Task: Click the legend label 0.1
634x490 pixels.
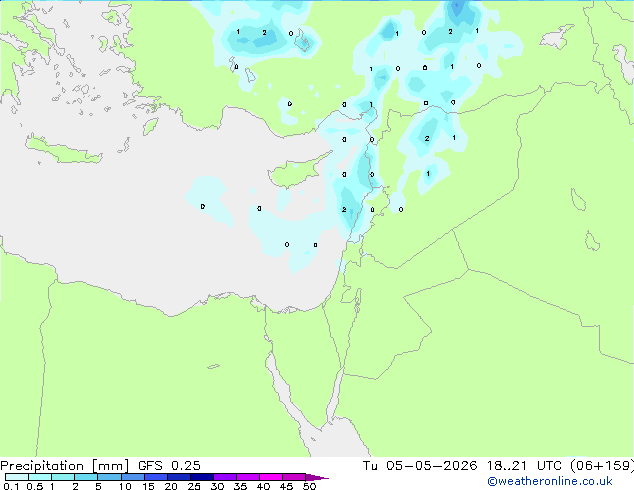Action: click(11, 486)
